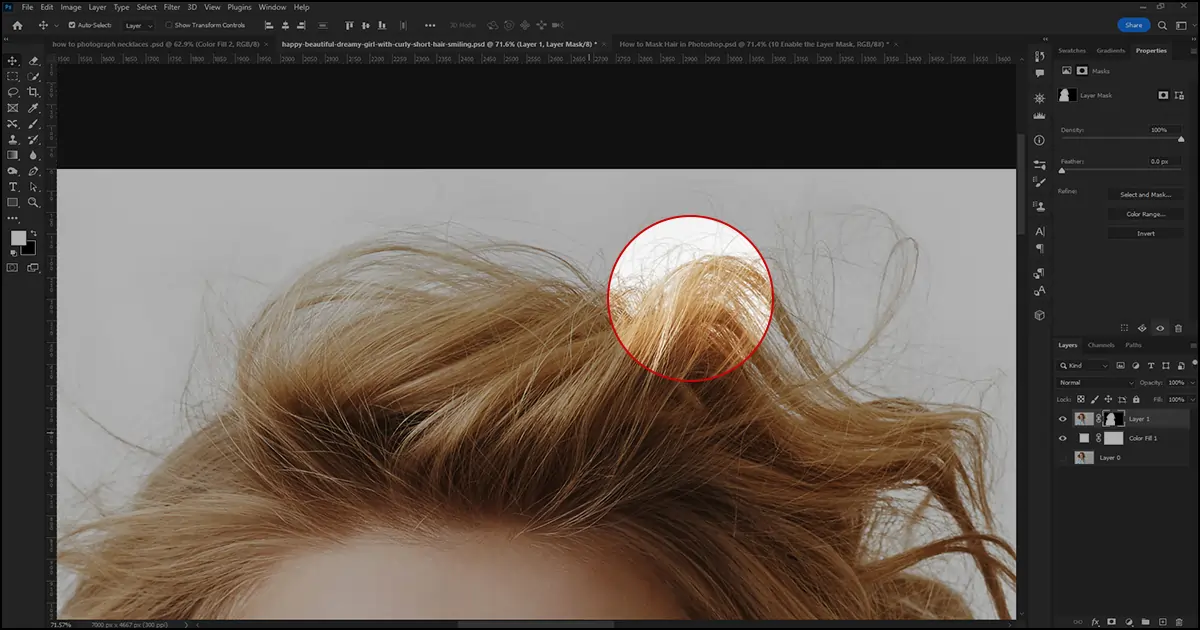Viewport: 1200px width, 630px height.
Task: Open the Filter menu
Action: 171,7
